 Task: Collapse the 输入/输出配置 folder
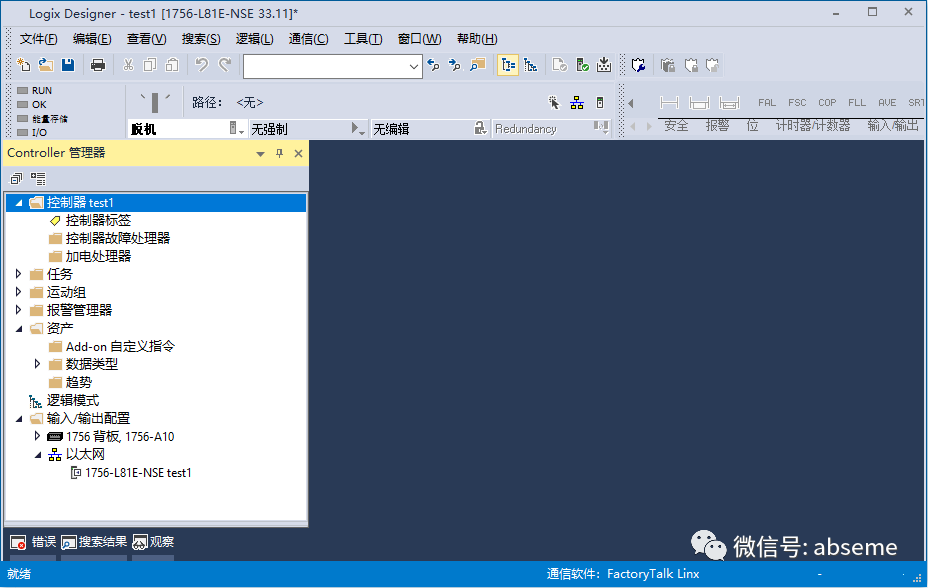(19, 419)
